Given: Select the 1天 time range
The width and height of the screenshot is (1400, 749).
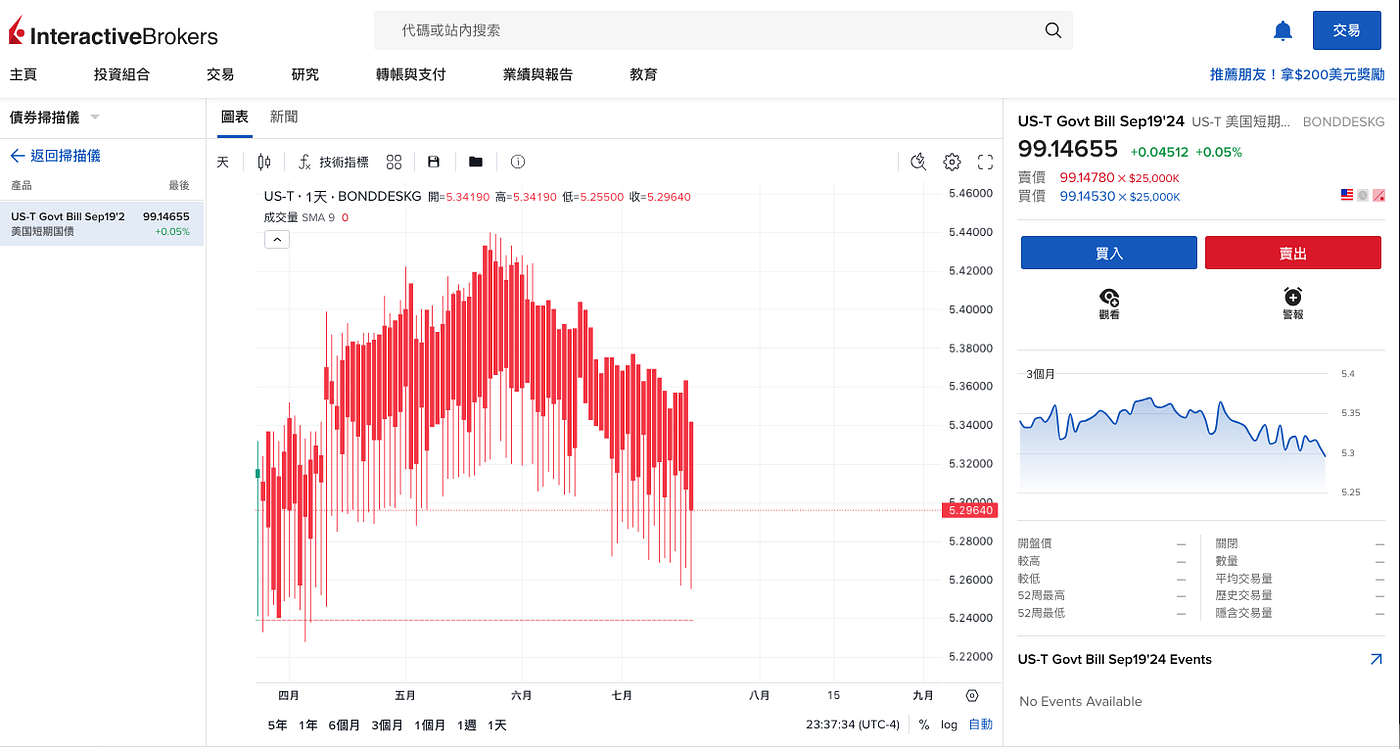Looking at the screenshot, I should [497, 725].
